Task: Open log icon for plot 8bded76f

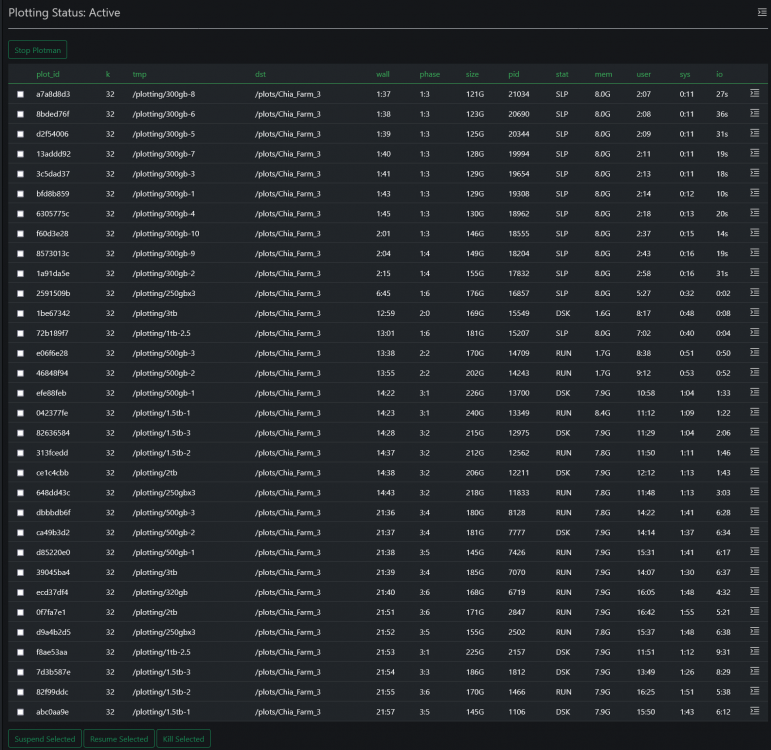Action: point(754,113)
